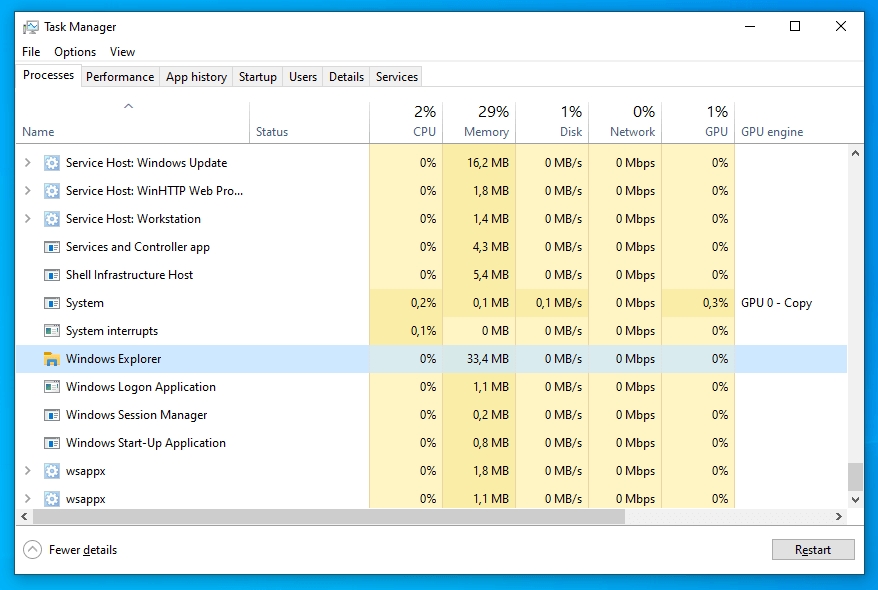Open the View menu
Image resolution: width=878 pixels, height=590 pixels.
[x=122, y=52]
